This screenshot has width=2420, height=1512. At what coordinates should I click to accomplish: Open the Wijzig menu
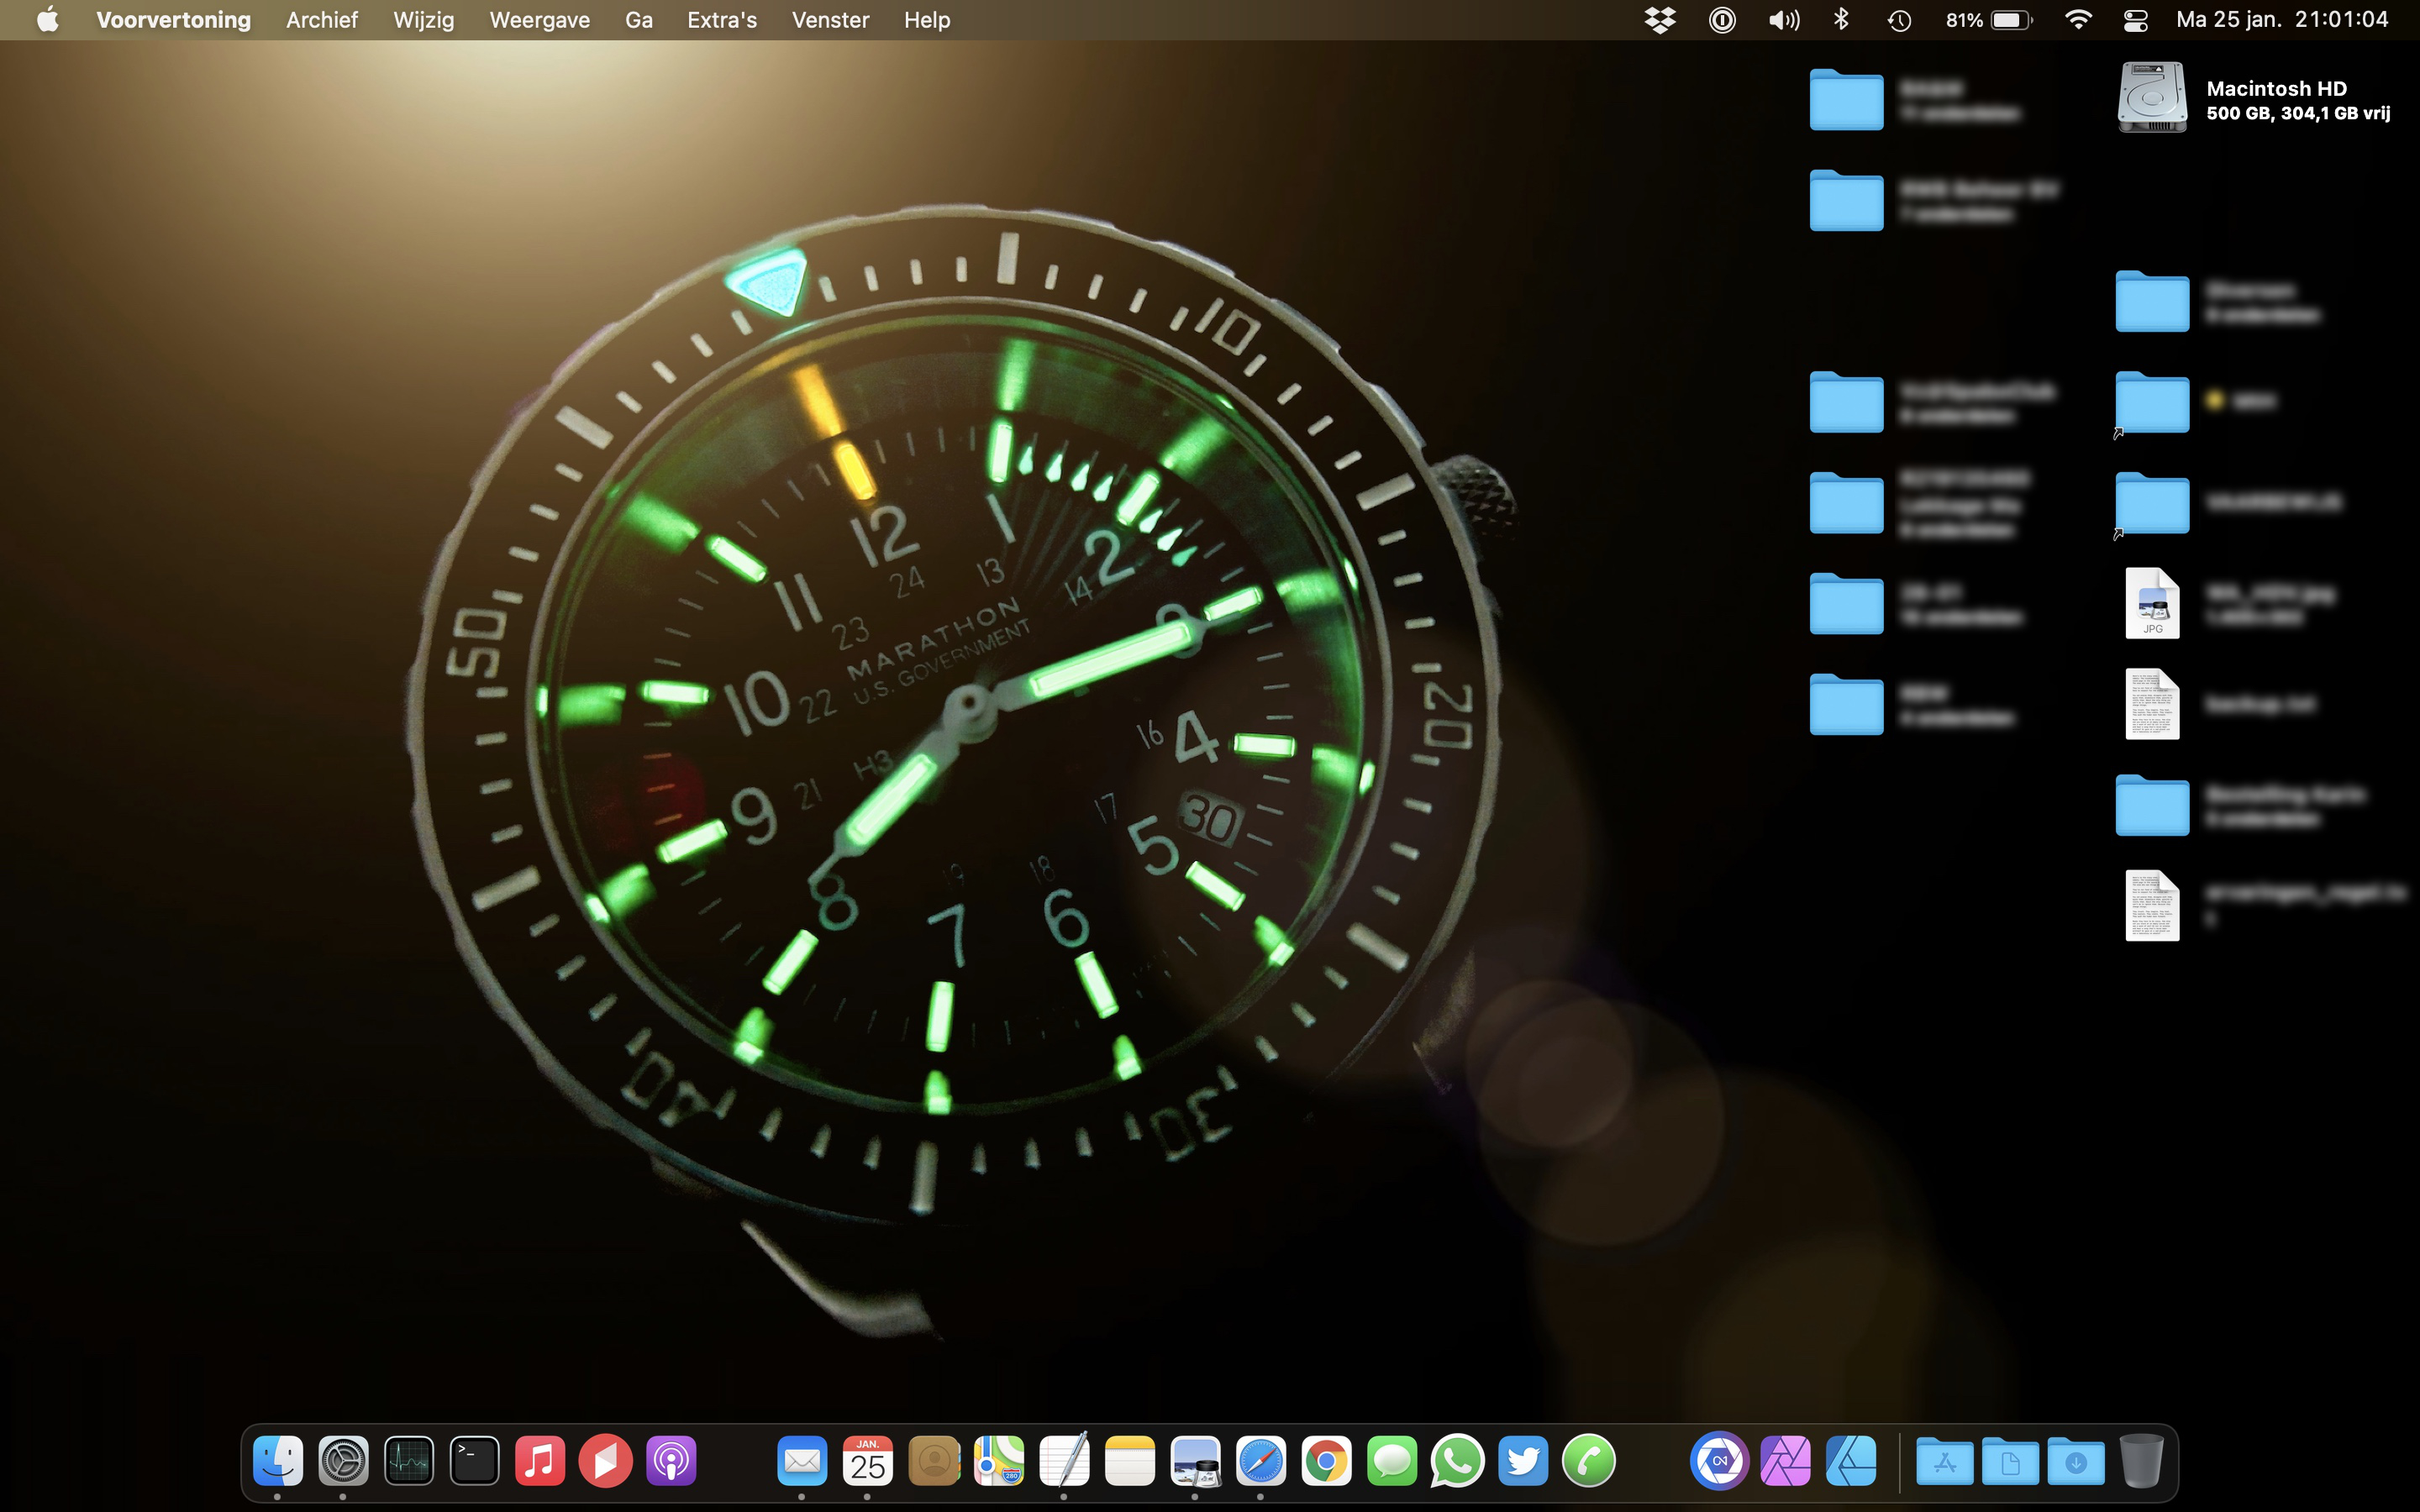pos(424,20)
